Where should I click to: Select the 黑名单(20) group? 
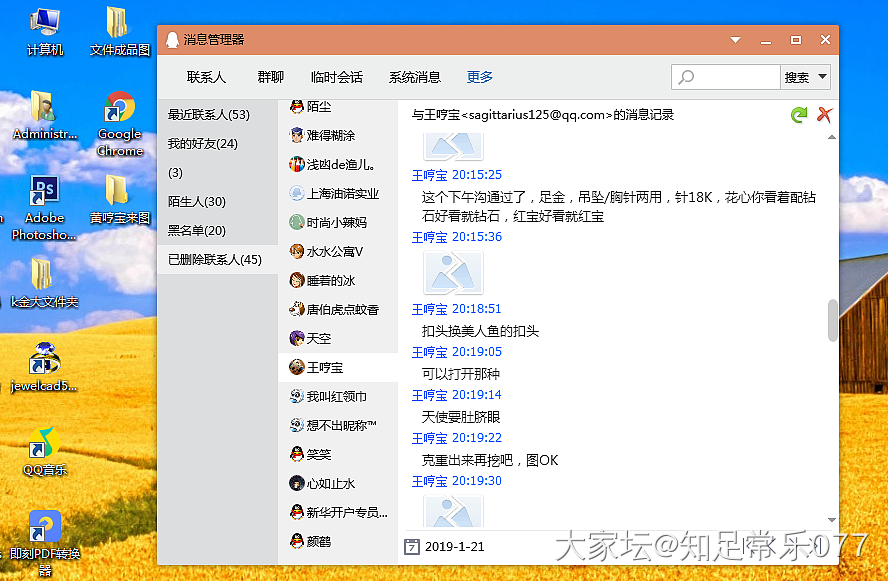coord(196,231)
